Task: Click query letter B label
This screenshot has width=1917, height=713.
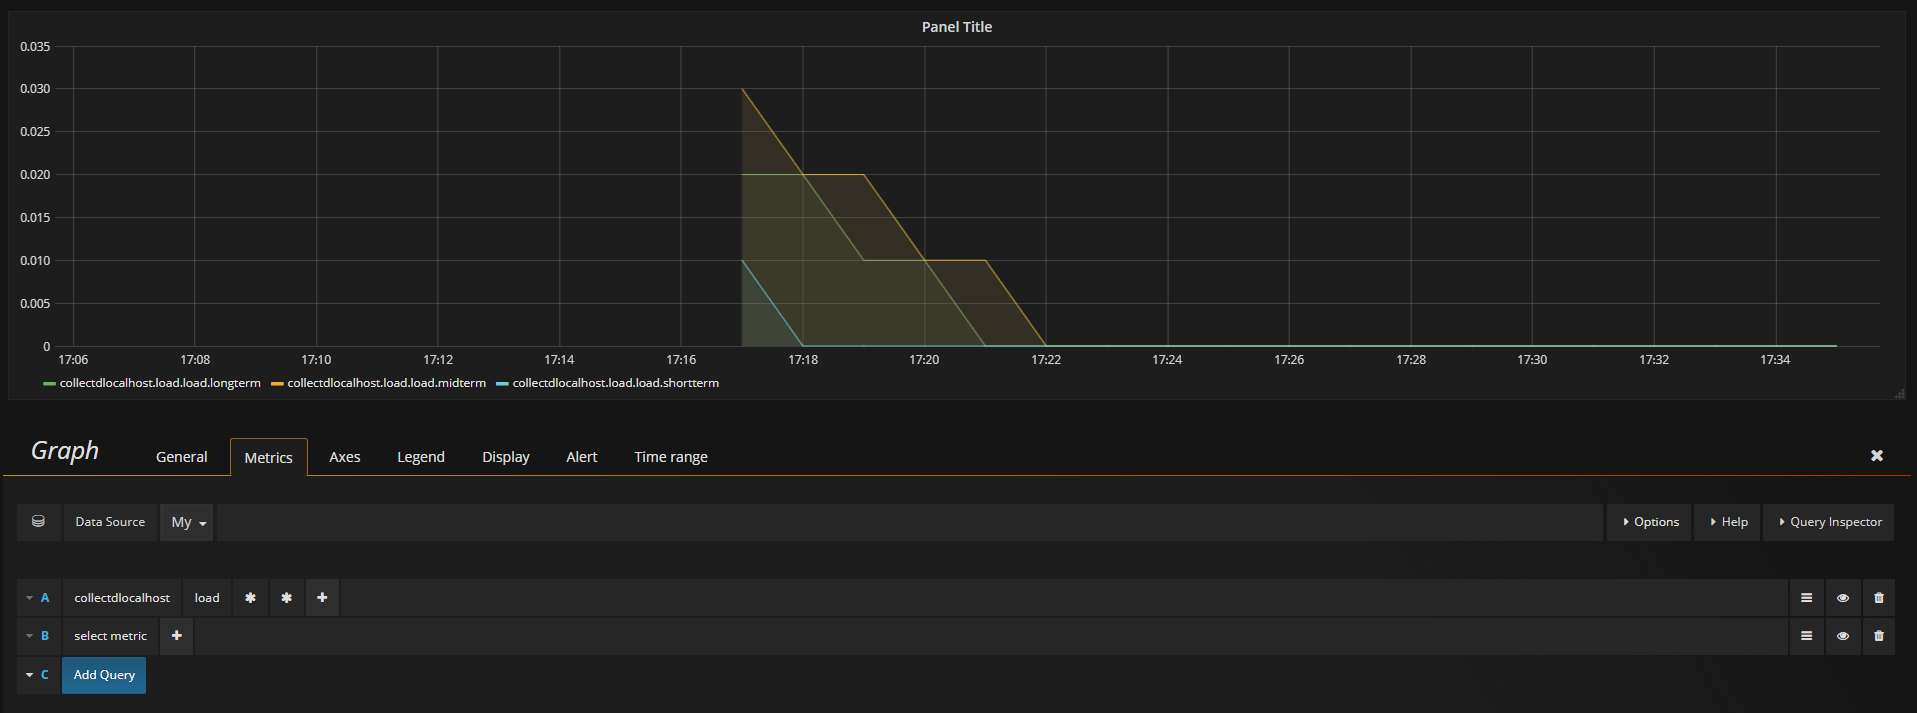Action: coord(45,636)
